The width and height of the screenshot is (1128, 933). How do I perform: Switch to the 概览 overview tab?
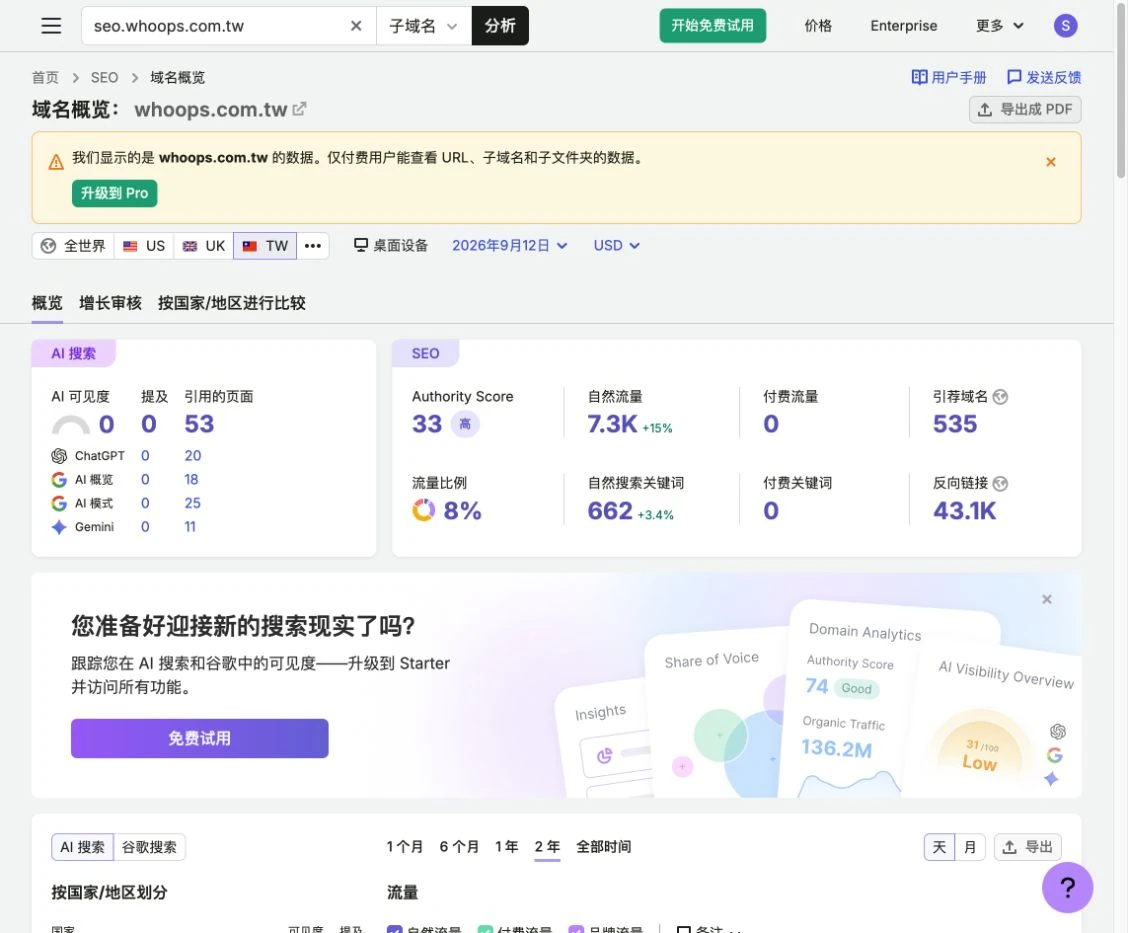click(x=47, y=303)
